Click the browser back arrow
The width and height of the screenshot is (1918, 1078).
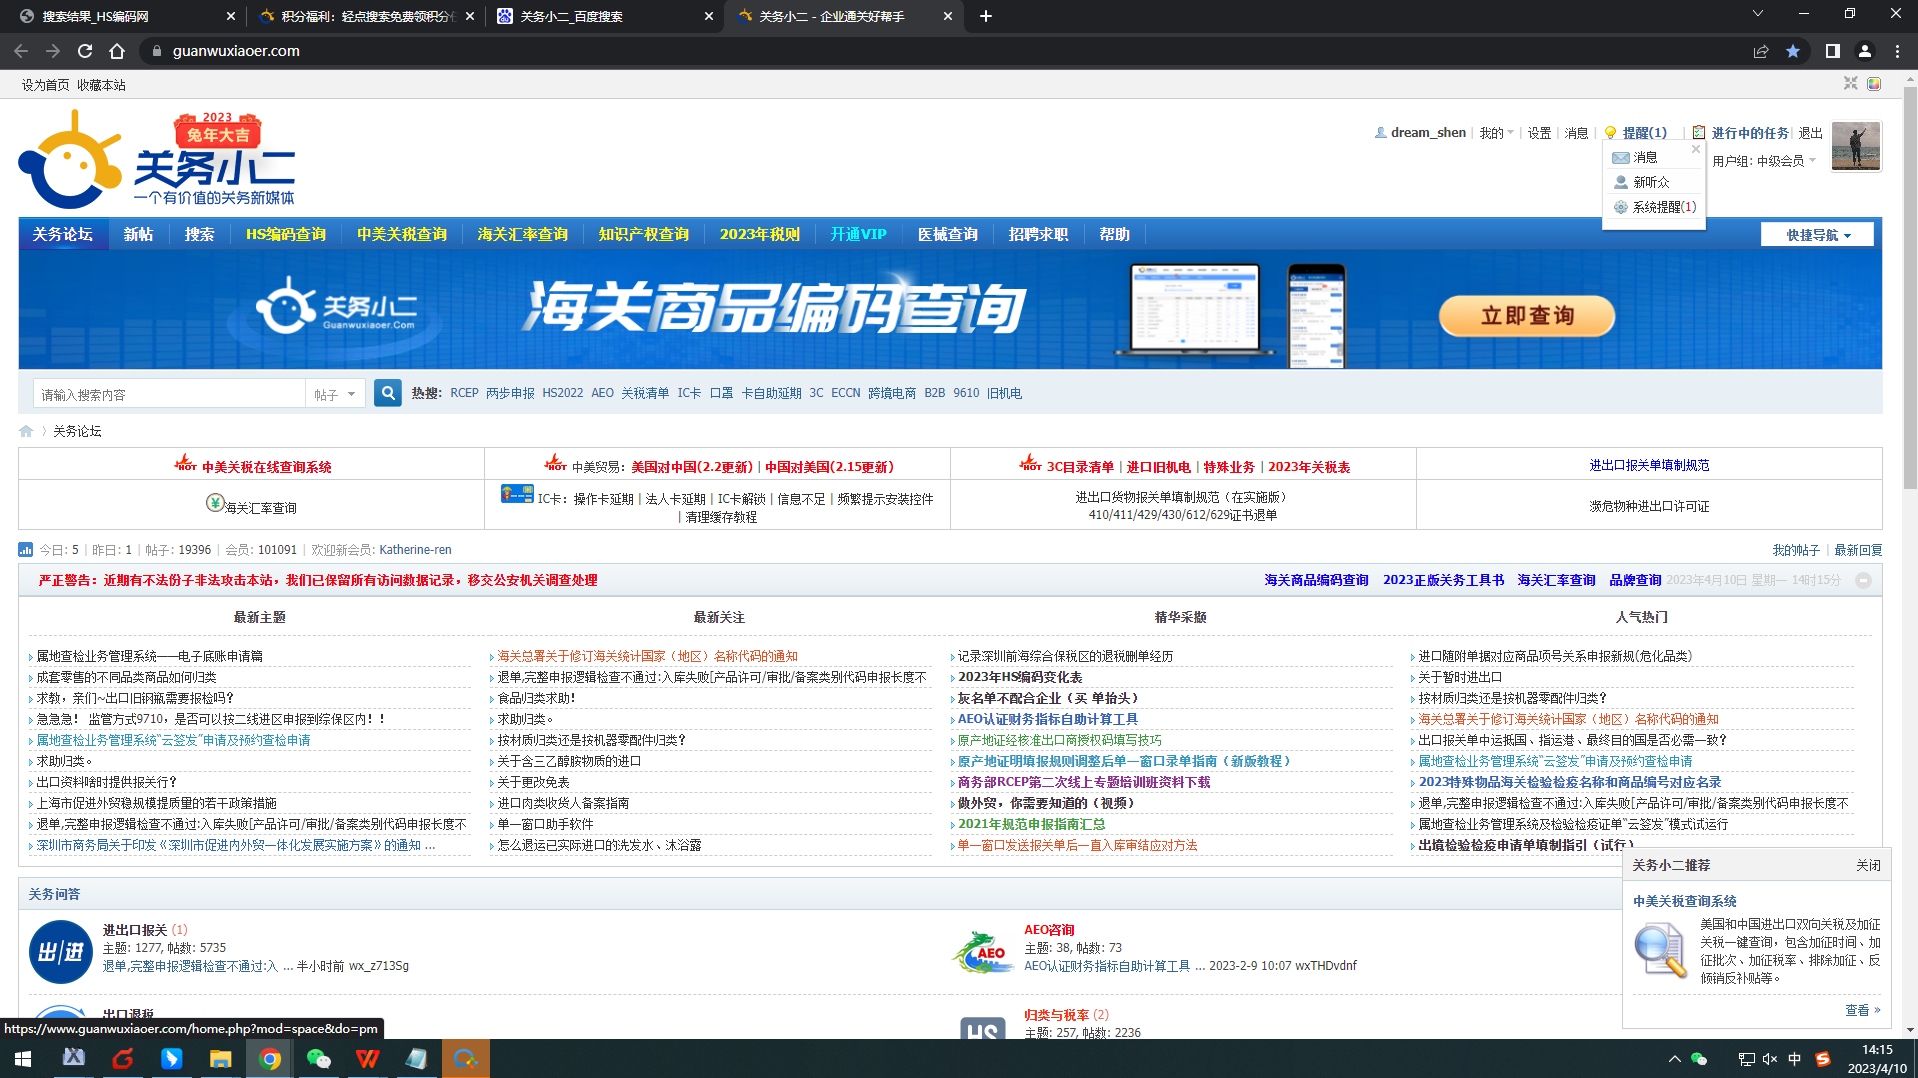pyautogui.click(x=21, y=51)
